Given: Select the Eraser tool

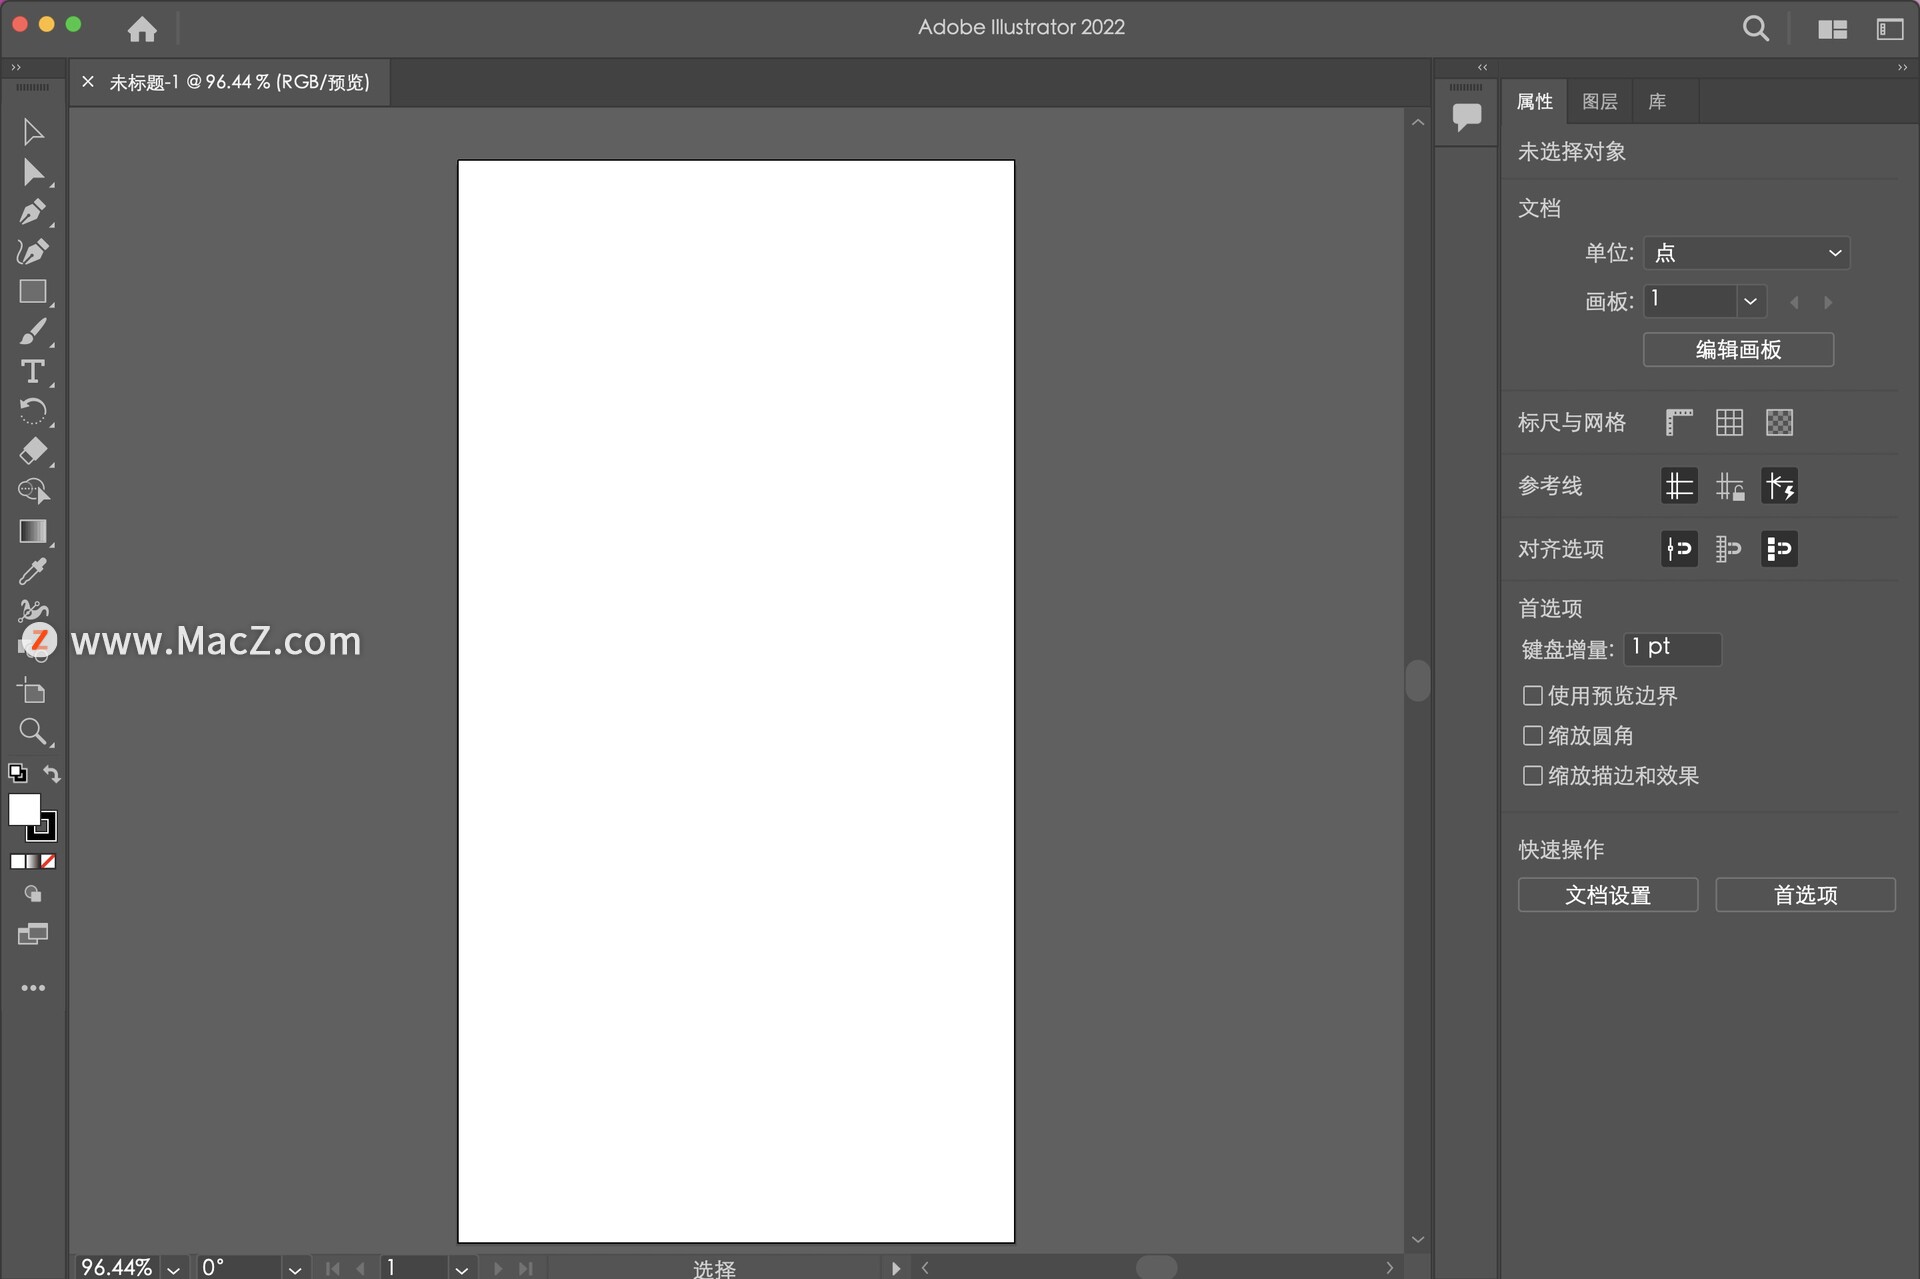Looking at the screenshot, I should click(32, 452).
